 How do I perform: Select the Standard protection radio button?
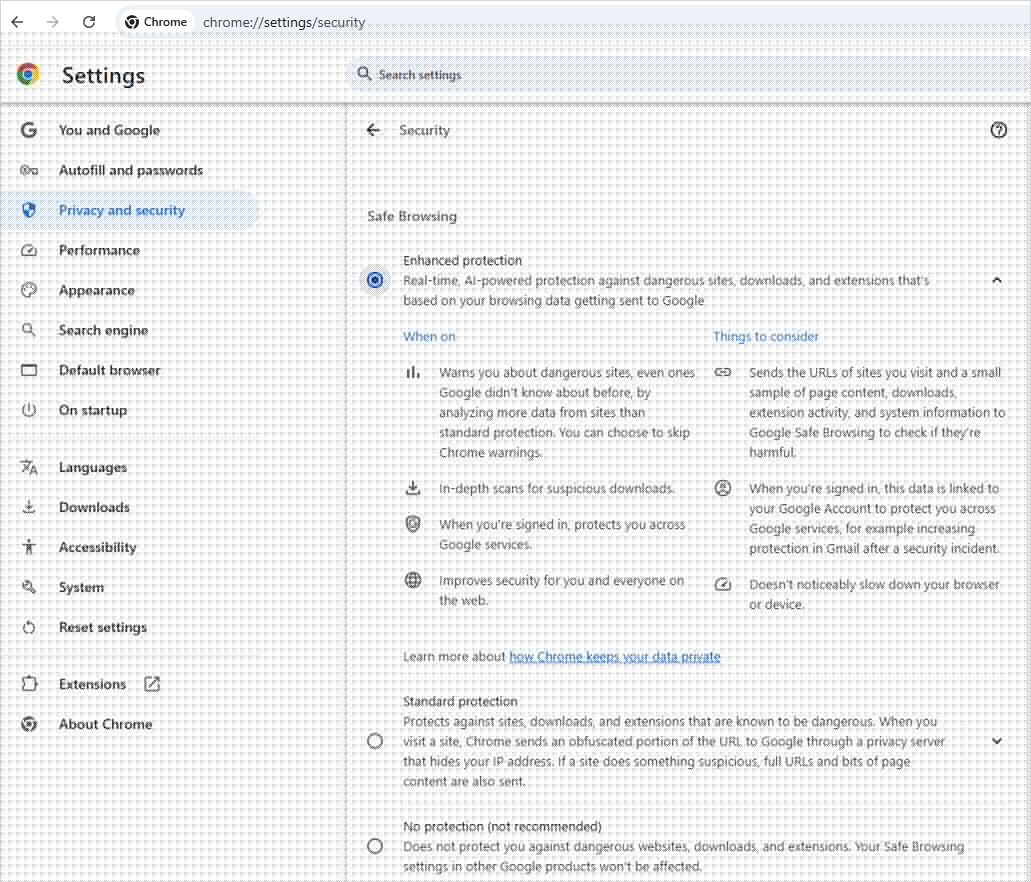coord(375,741)
